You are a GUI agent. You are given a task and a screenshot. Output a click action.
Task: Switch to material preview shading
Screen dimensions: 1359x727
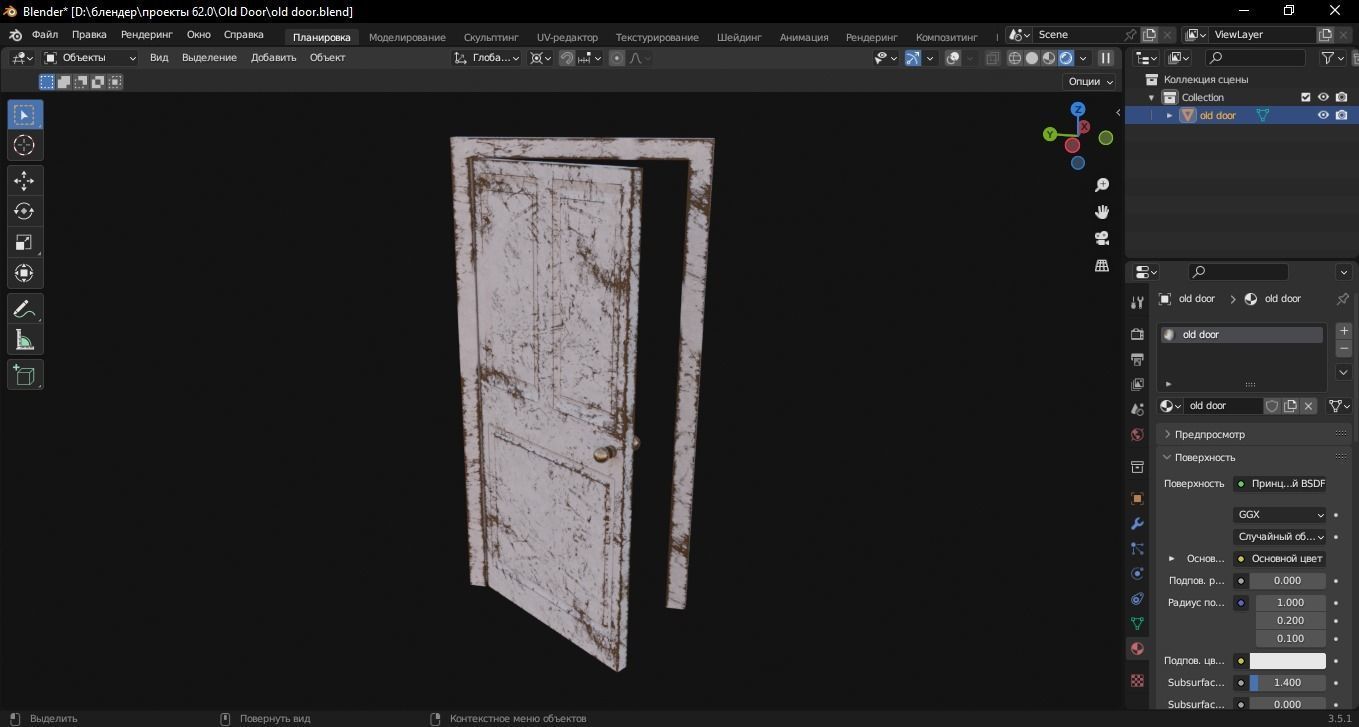[1049, 58]
